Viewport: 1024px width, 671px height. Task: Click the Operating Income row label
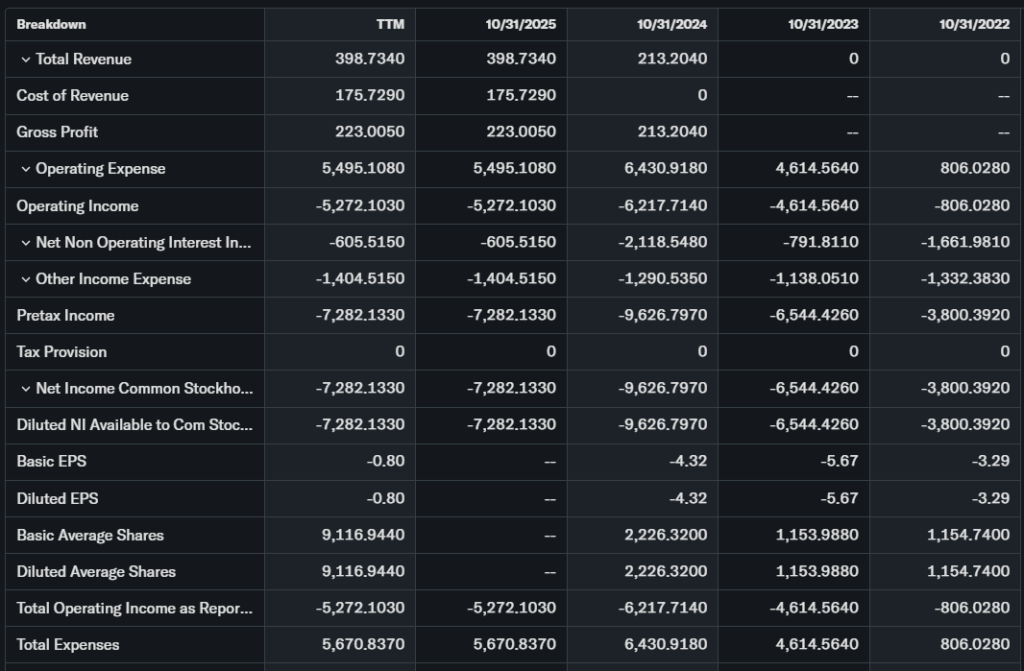(x=77, y=206)
